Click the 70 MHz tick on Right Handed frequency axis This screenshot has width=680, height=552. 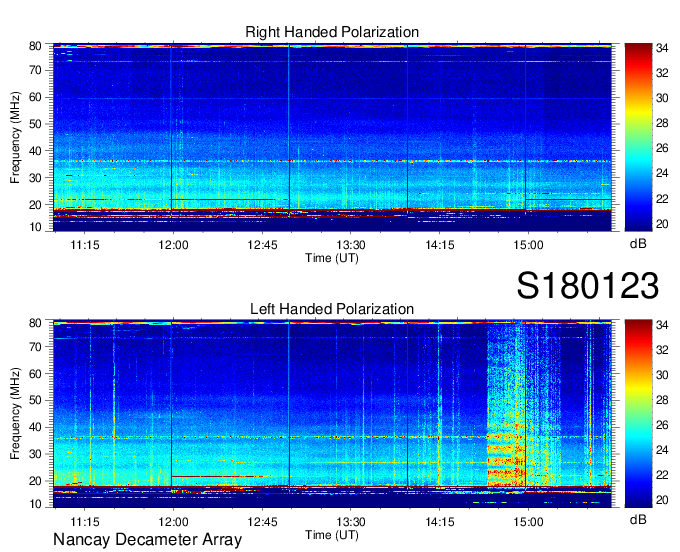tap(35, 70)
